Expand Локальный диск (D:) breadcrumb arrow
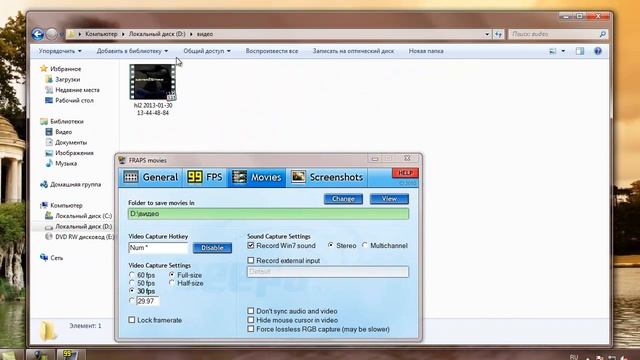This screenshot has height=360, width=640. point(191,34)
